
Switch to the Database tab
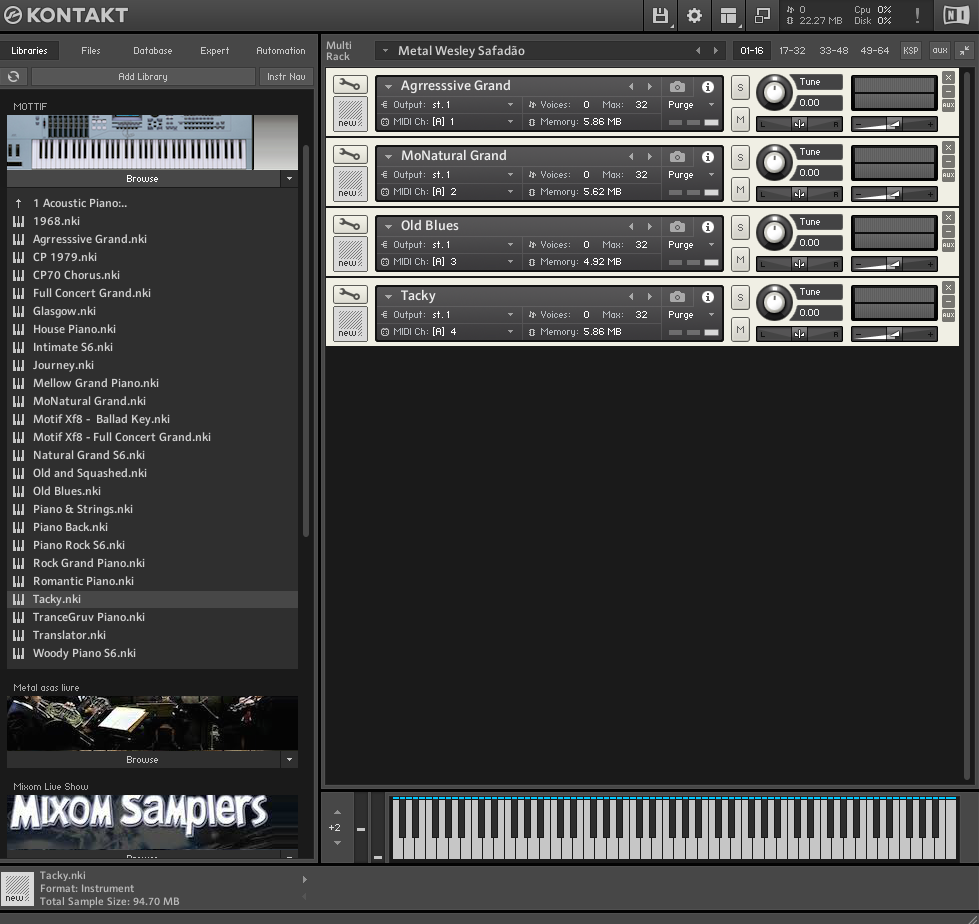[x=152, y=51]
